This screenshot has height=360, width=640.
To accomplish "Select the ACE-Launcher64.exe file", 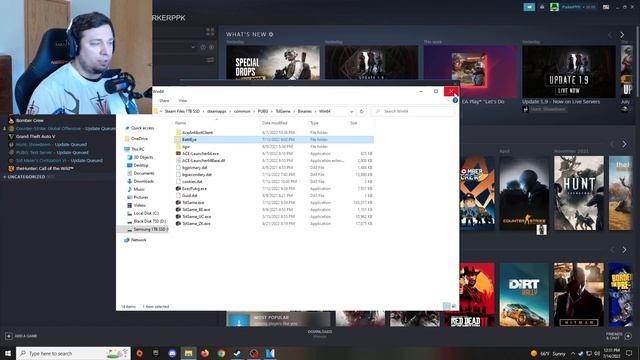I will pyautogui.click(x=200, y=153).
